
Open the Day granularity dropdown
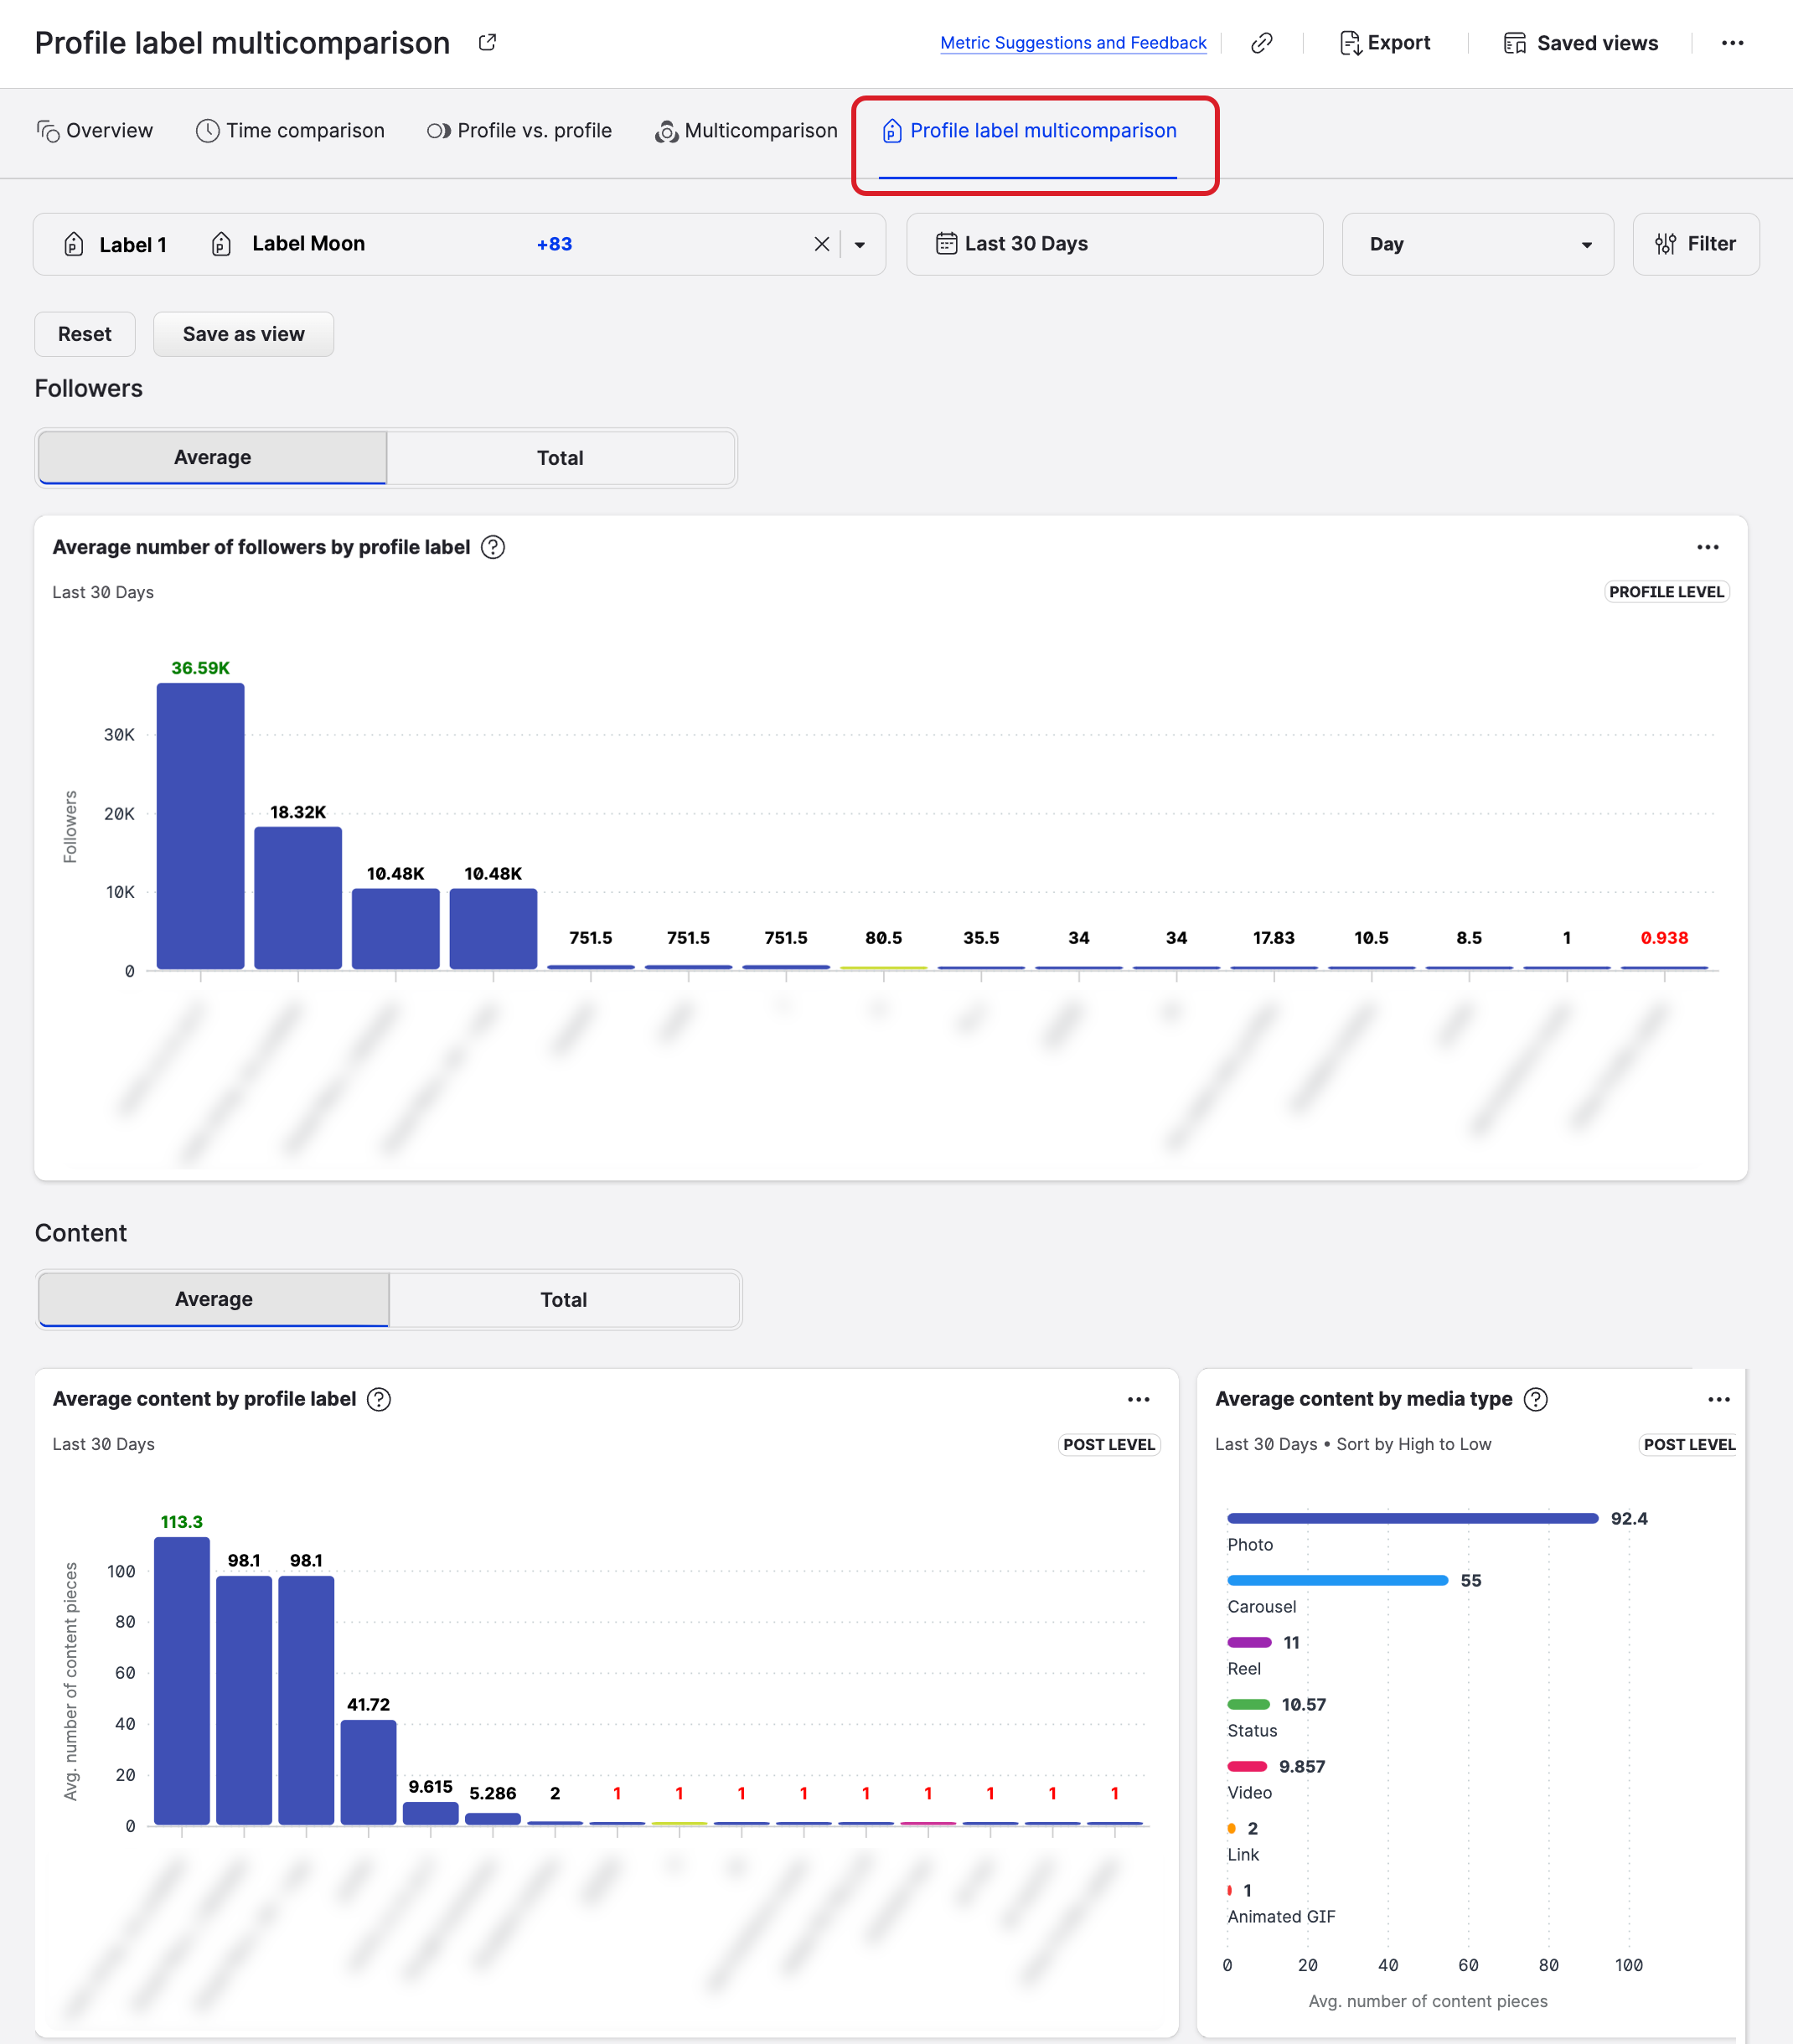pos(1476,244)
